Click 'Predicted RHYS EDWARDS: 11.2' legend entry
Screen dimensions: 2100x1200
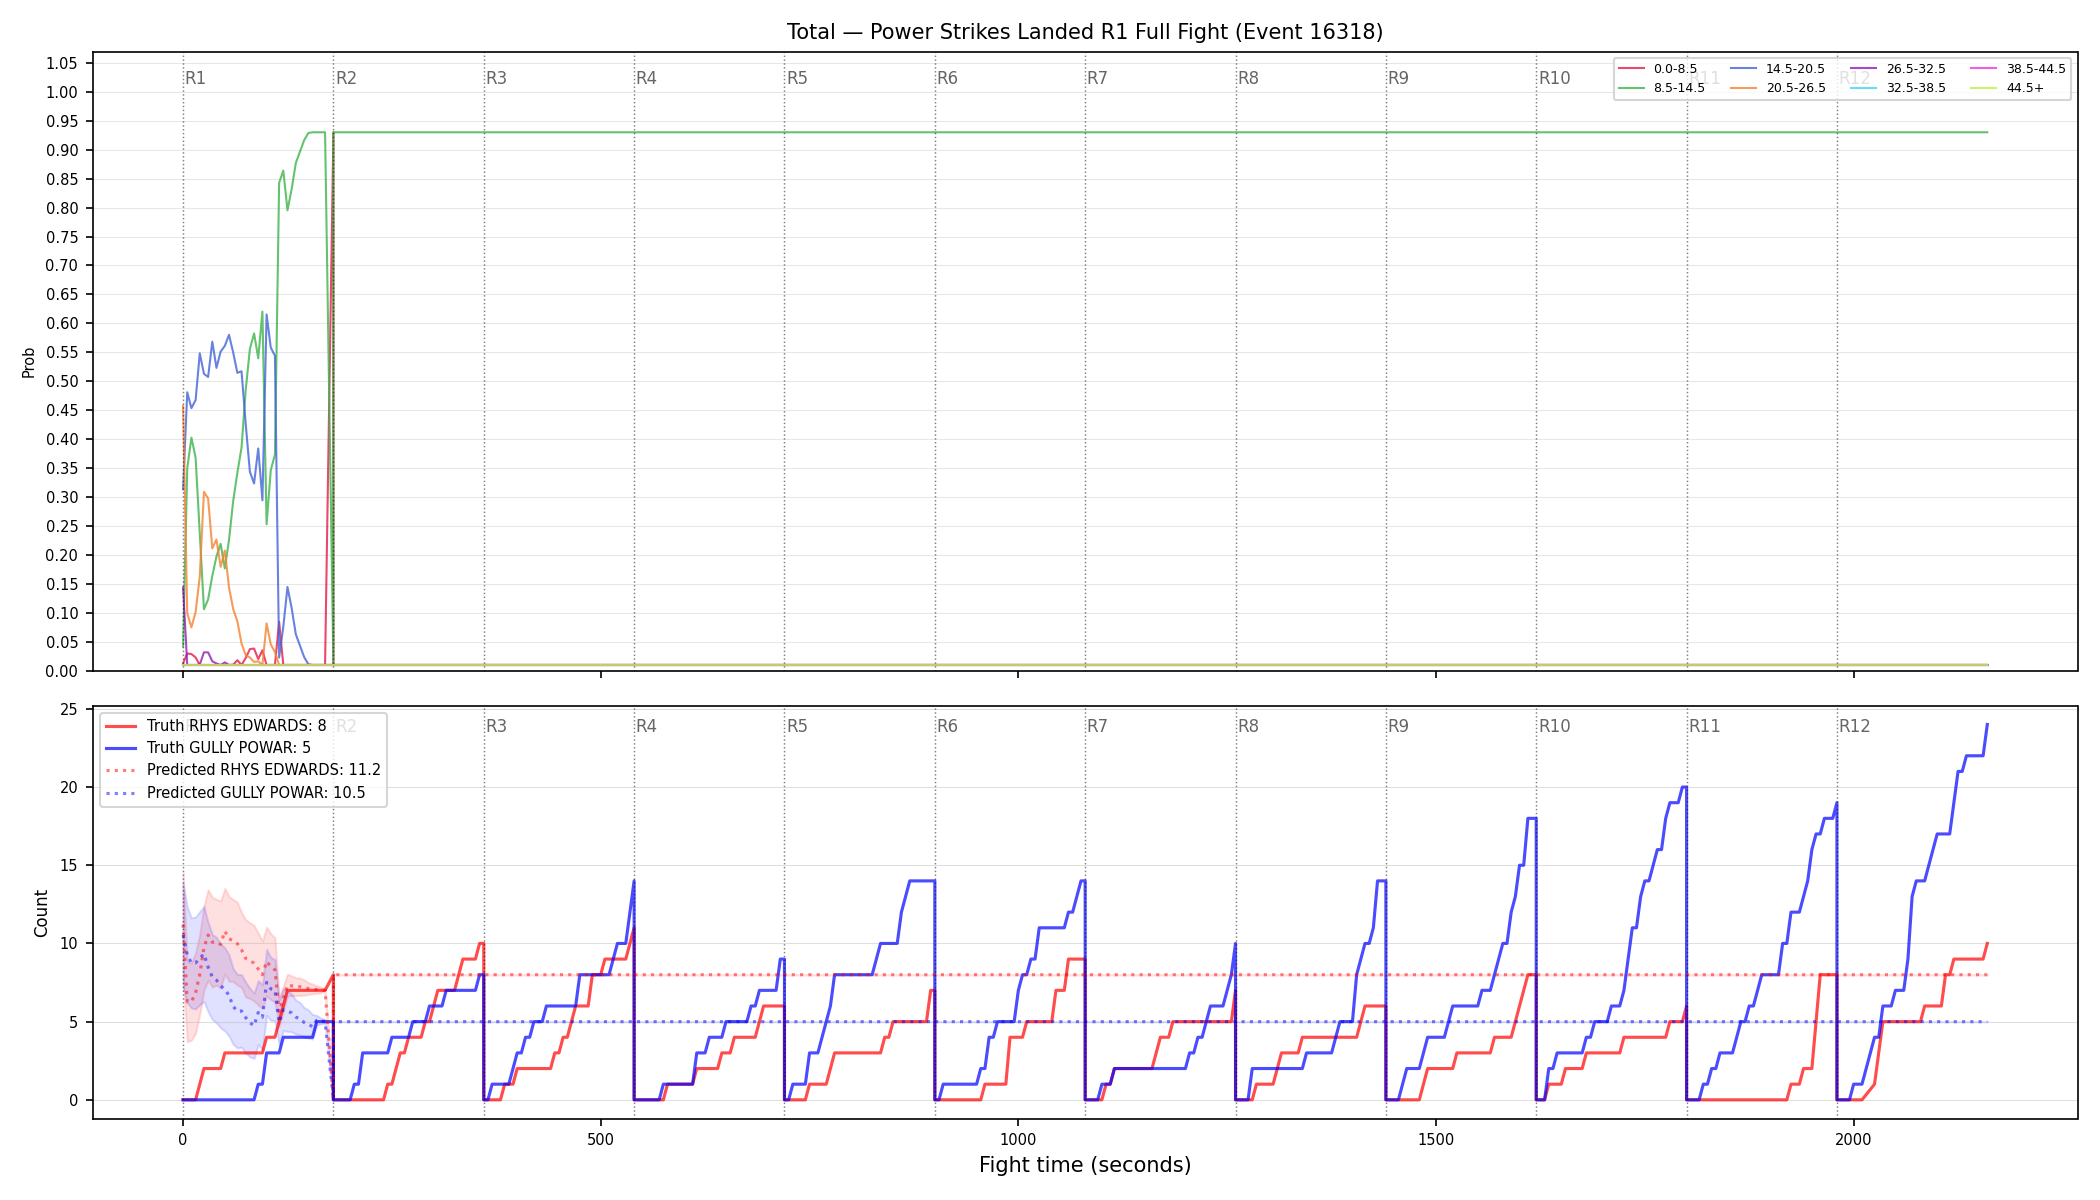point(243,770)
